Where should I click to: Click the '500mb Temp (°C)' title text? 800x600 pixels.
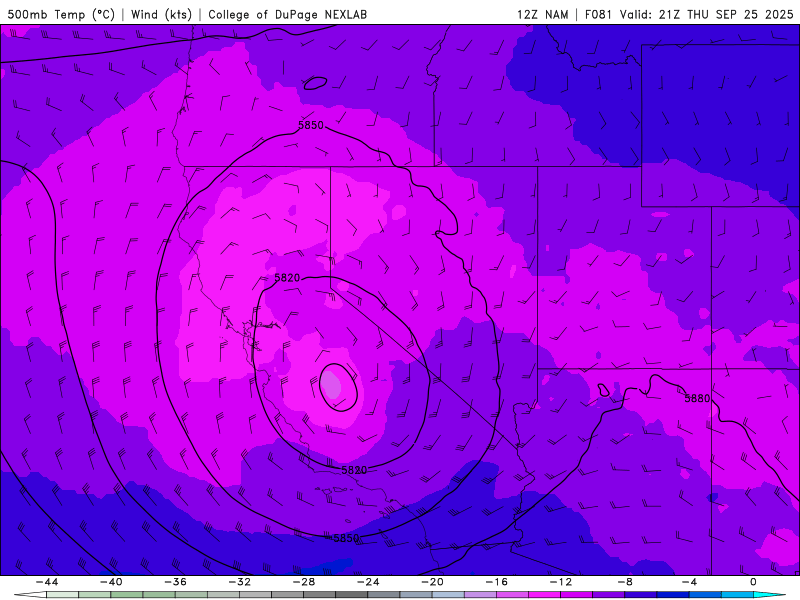coord(61,14)
